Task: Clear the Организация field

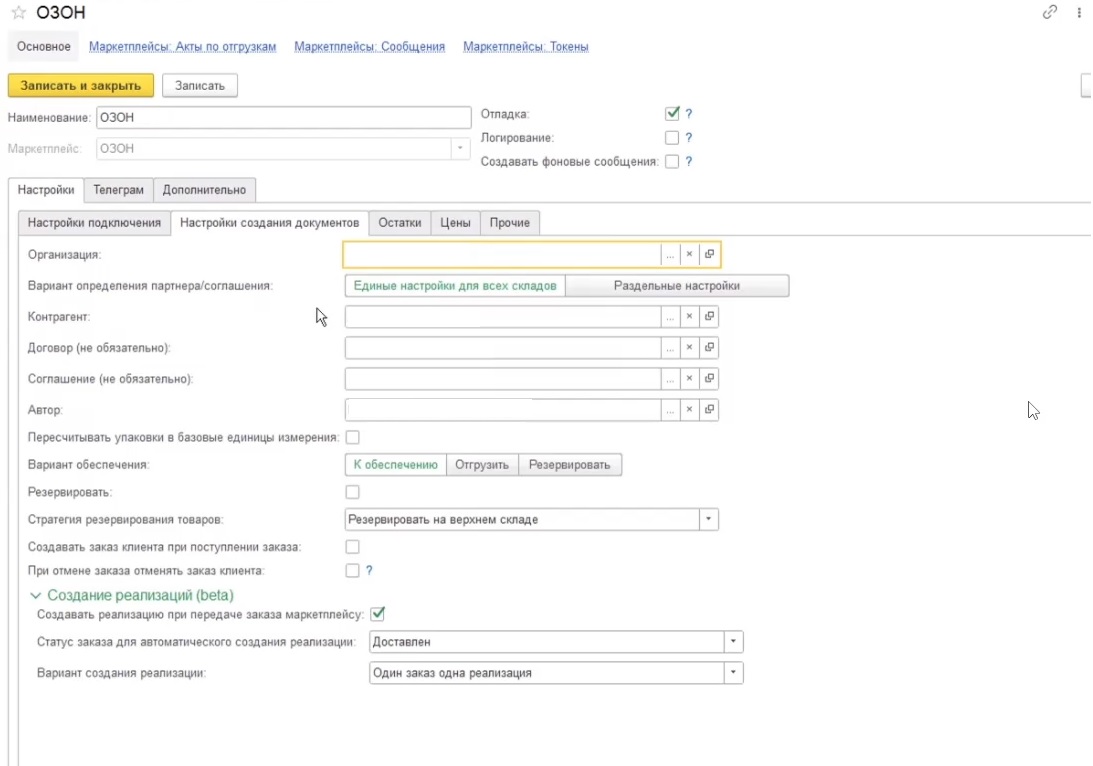Action: [x=689, y=254]
